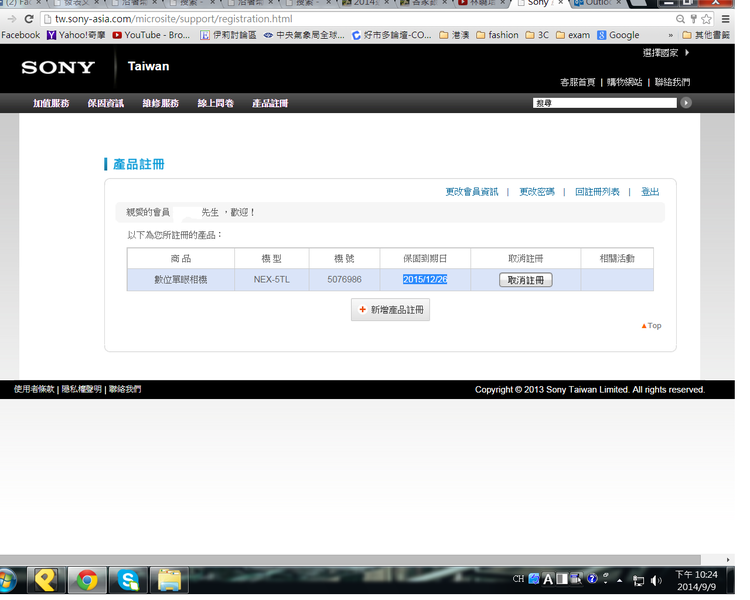Click the NEX-5TL model cell
This screenshot has width=750, height=600.
pyautogui.click(x=272, y=279)
